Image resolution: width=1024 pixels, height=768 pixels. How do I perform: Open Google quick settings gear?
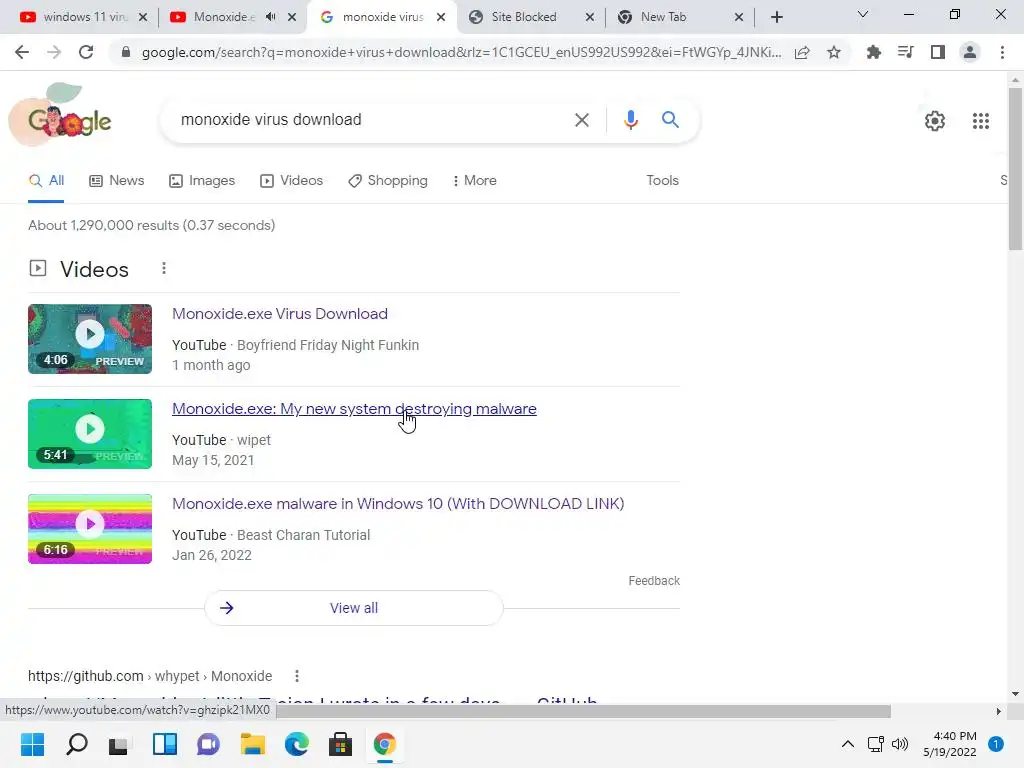tap(935, 121)
